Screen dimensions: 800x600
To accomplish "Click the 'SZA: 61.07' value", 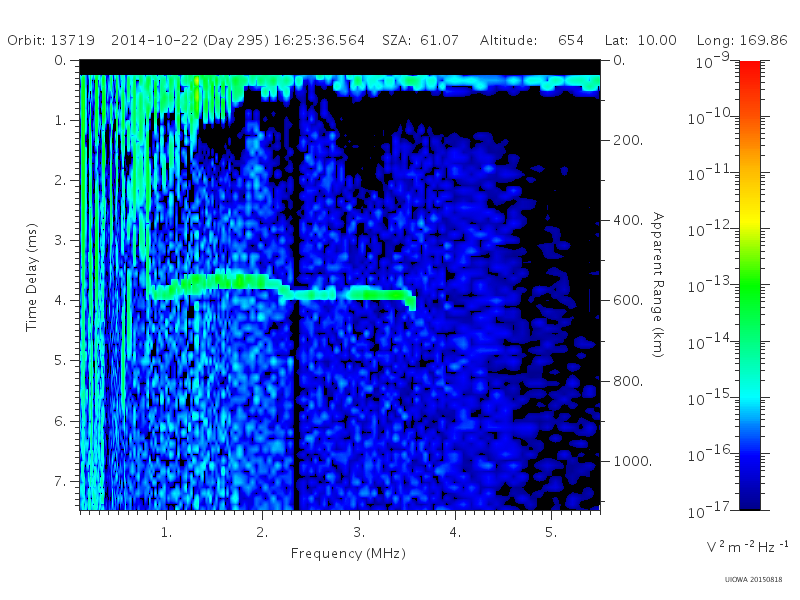I will pyautogui.click(x=420, y=40).
